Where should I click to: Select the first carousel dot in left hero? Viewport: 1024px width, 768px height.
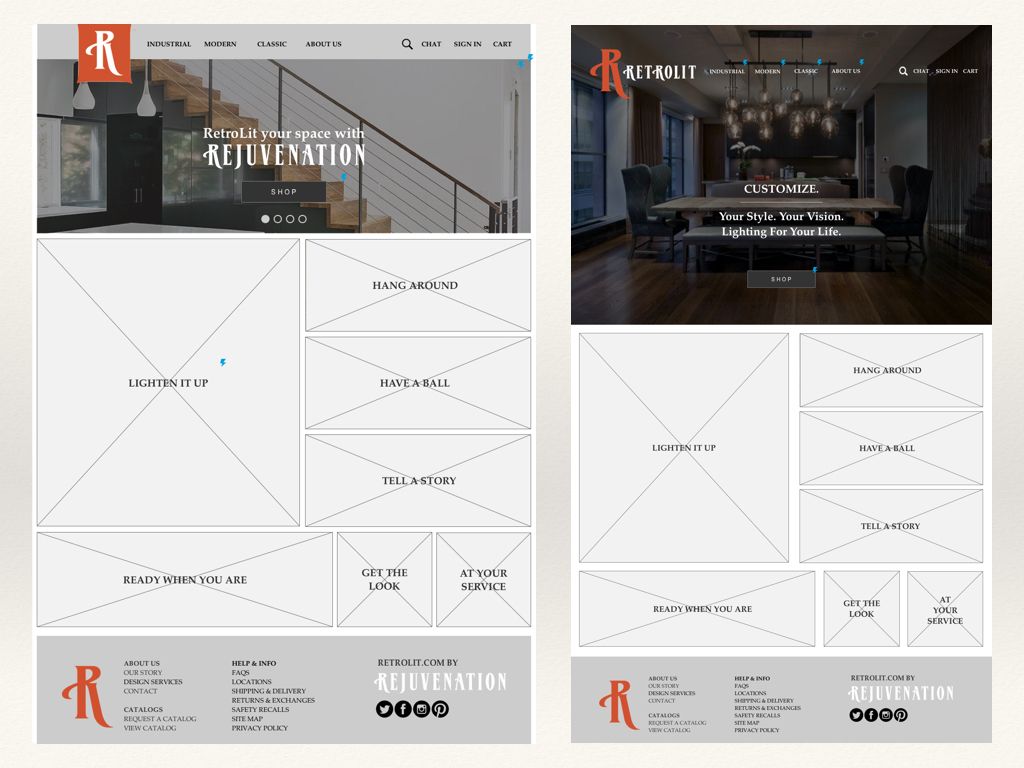pyautogui.click(x=265, y=219)
